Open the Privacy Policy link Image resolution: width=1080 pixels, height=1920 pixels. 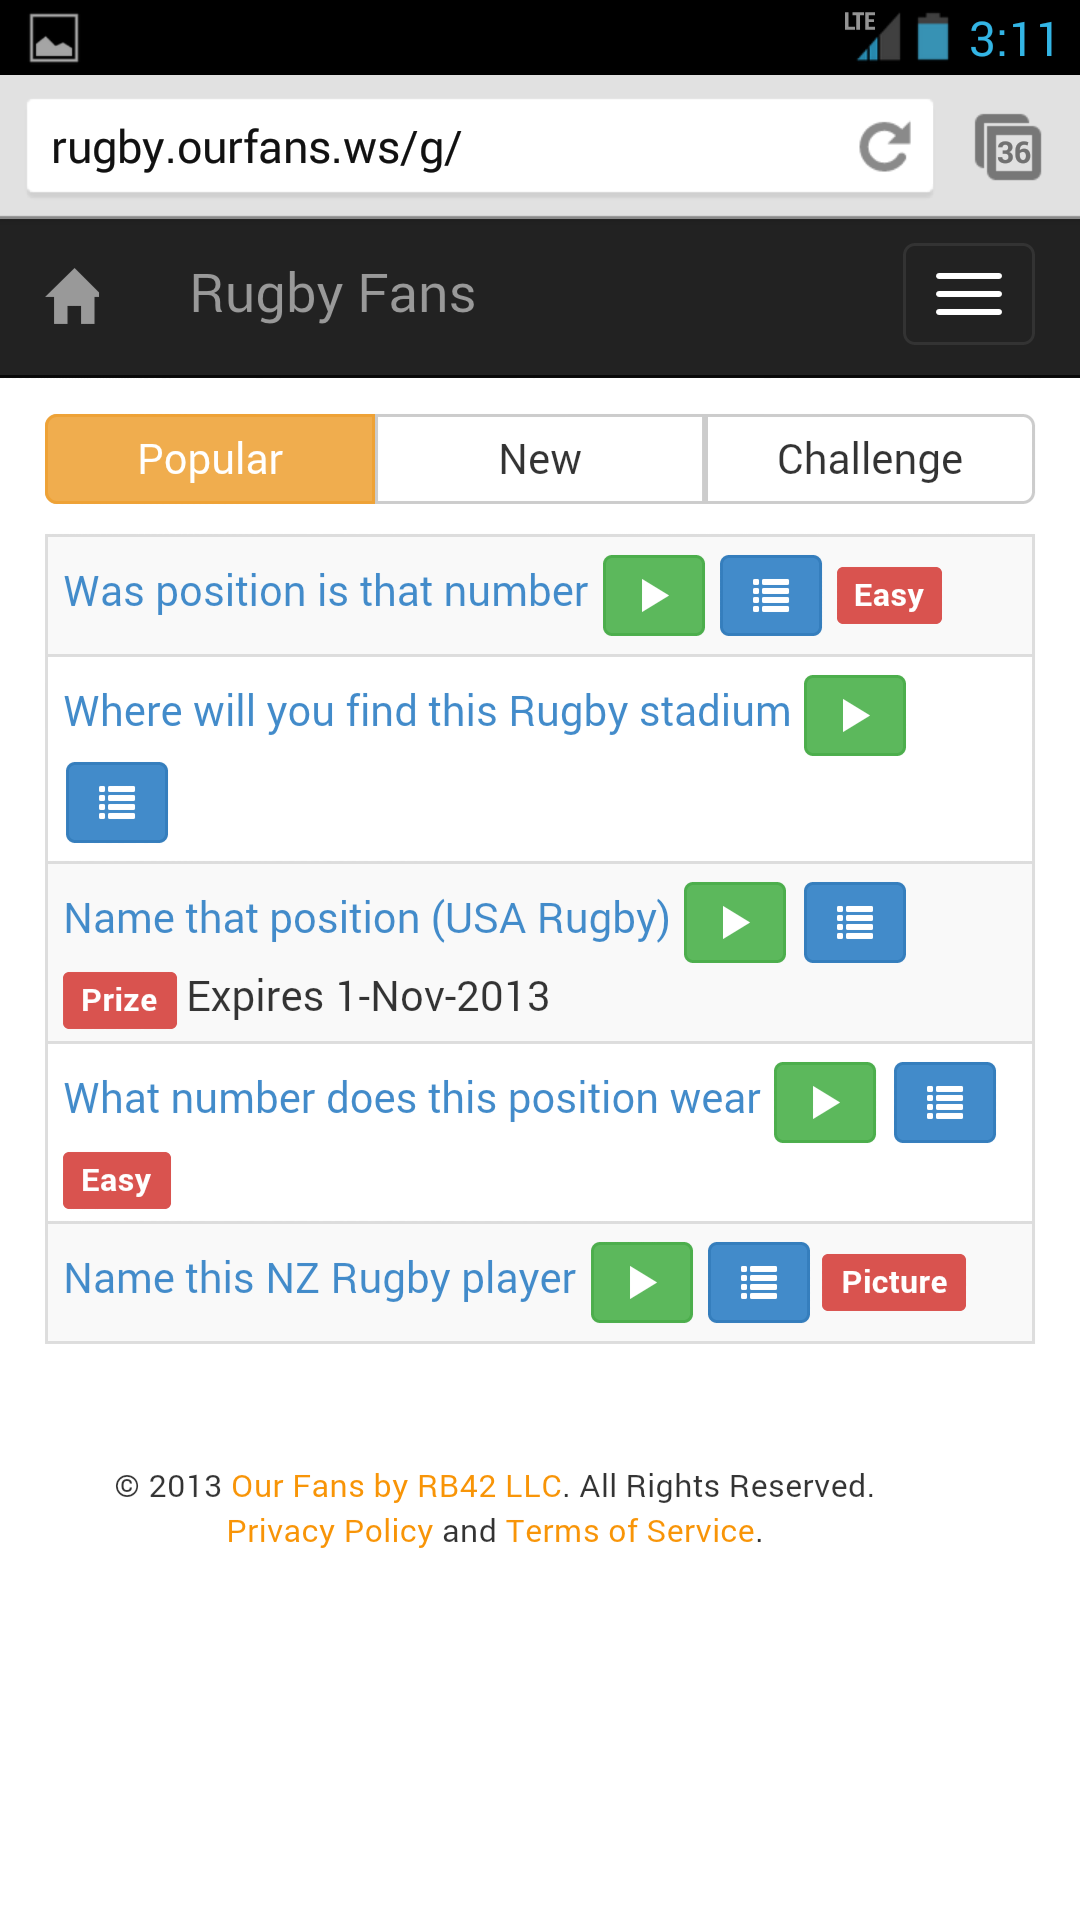coord(329,1531)
